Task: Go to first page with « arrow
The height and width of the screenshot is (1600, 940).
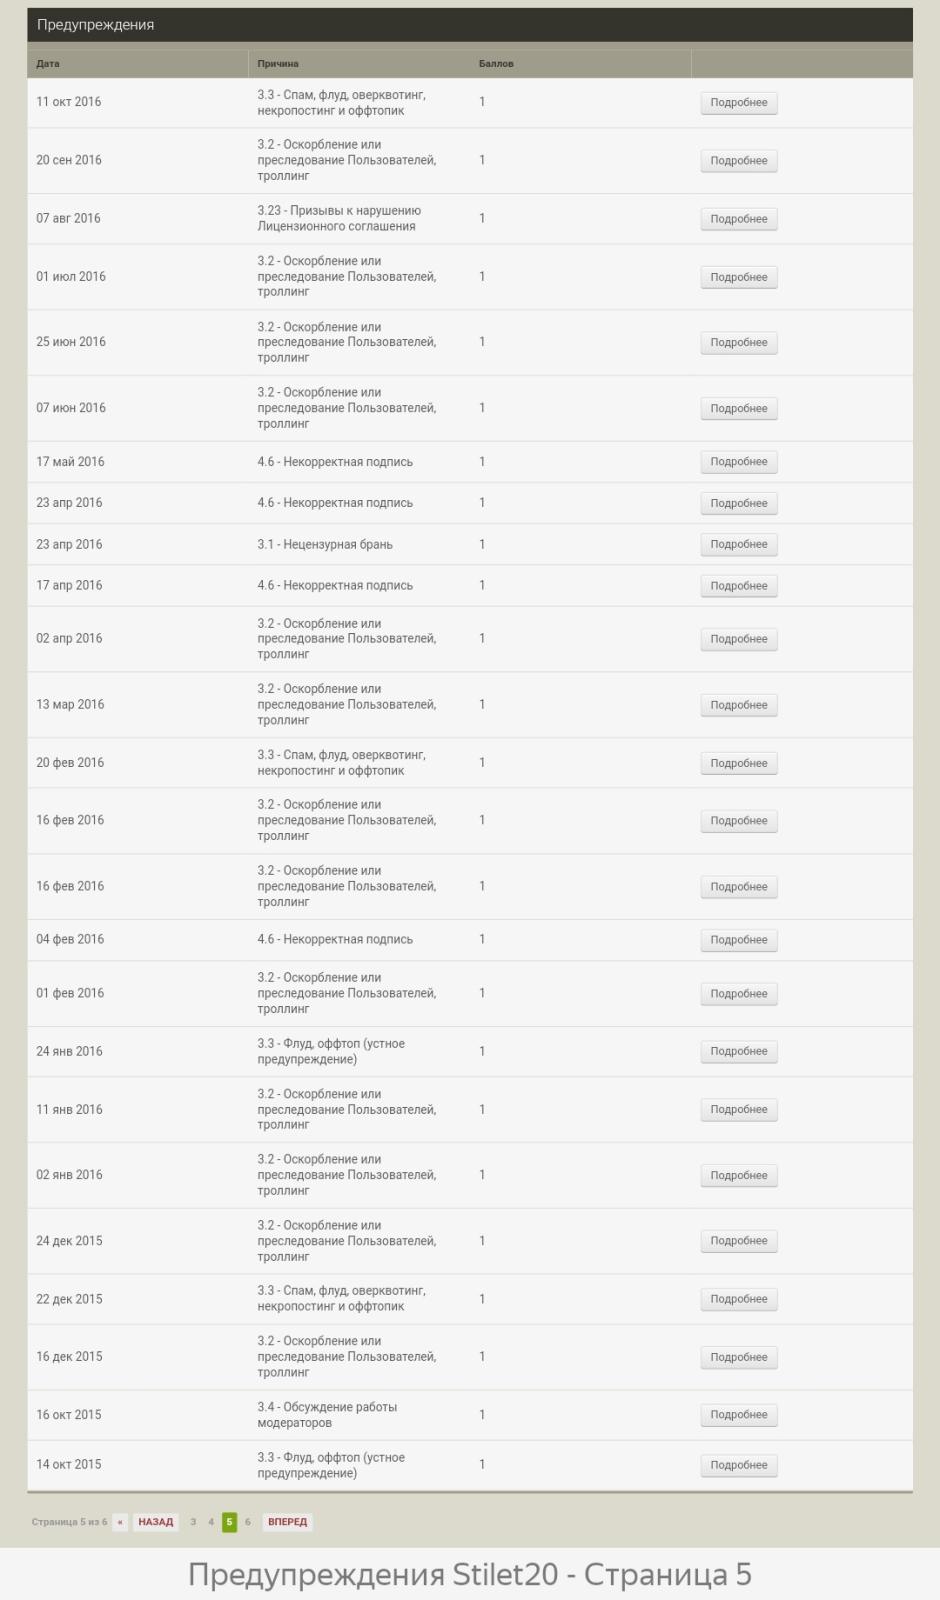Action: [x=120, y=1522]
